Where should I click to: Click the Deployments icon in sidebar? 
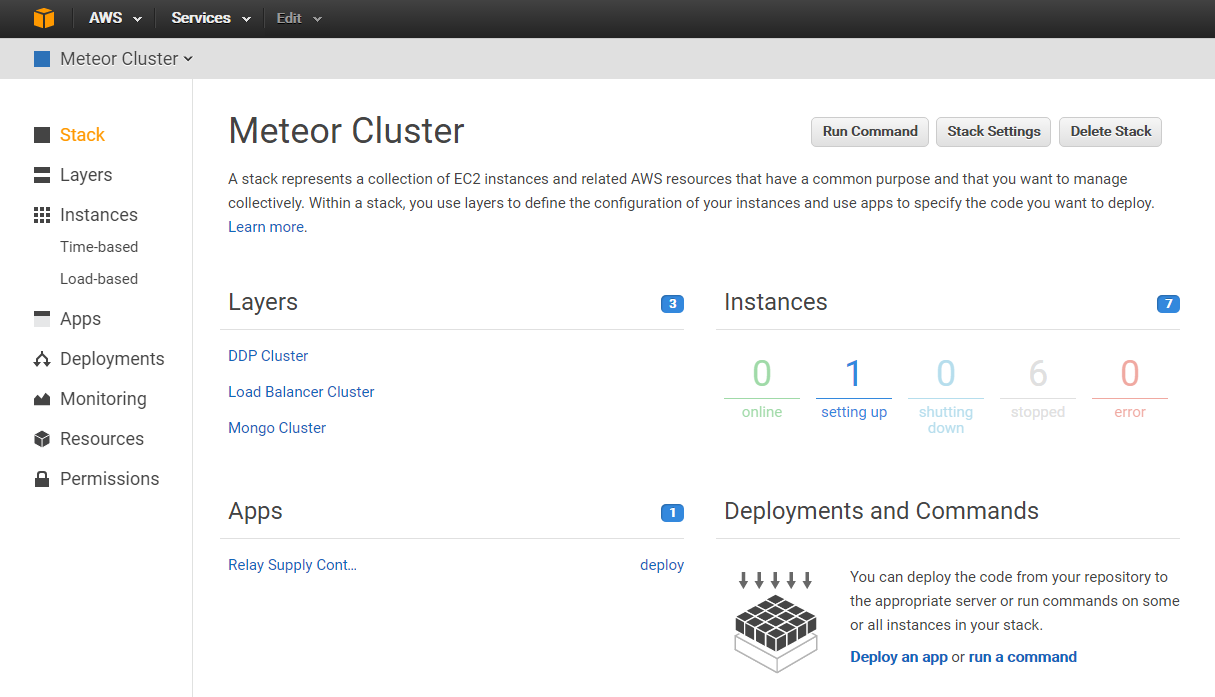pyautogui.click(x=42, y=359)
